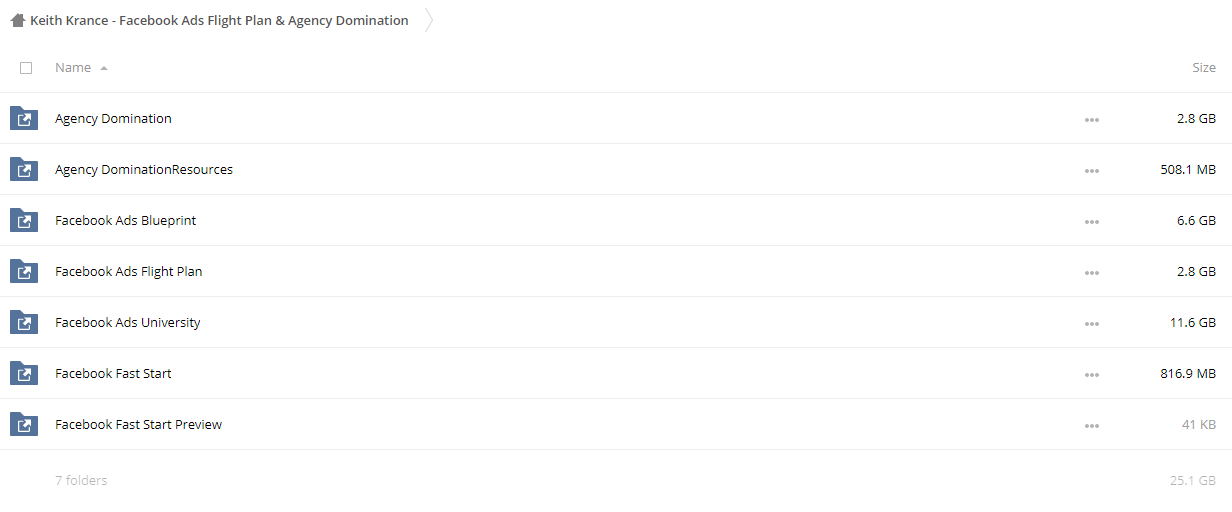This screenshot has height=512, width=1232.
Task: Sort by Name column arrow
Action: [x=104, y=68]
